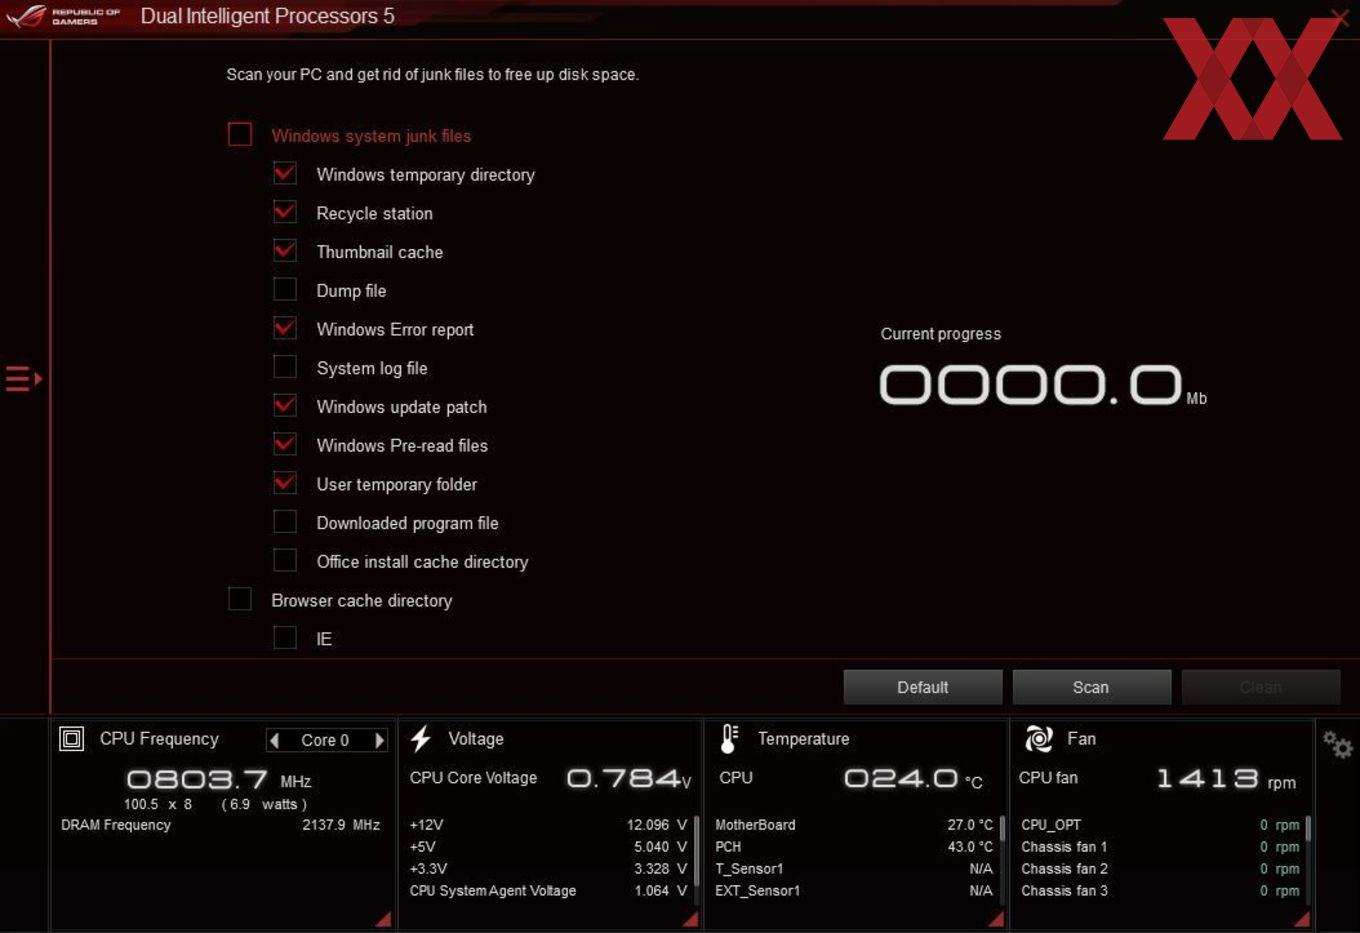Enable Dump file checkbox

tap(285, 290)
